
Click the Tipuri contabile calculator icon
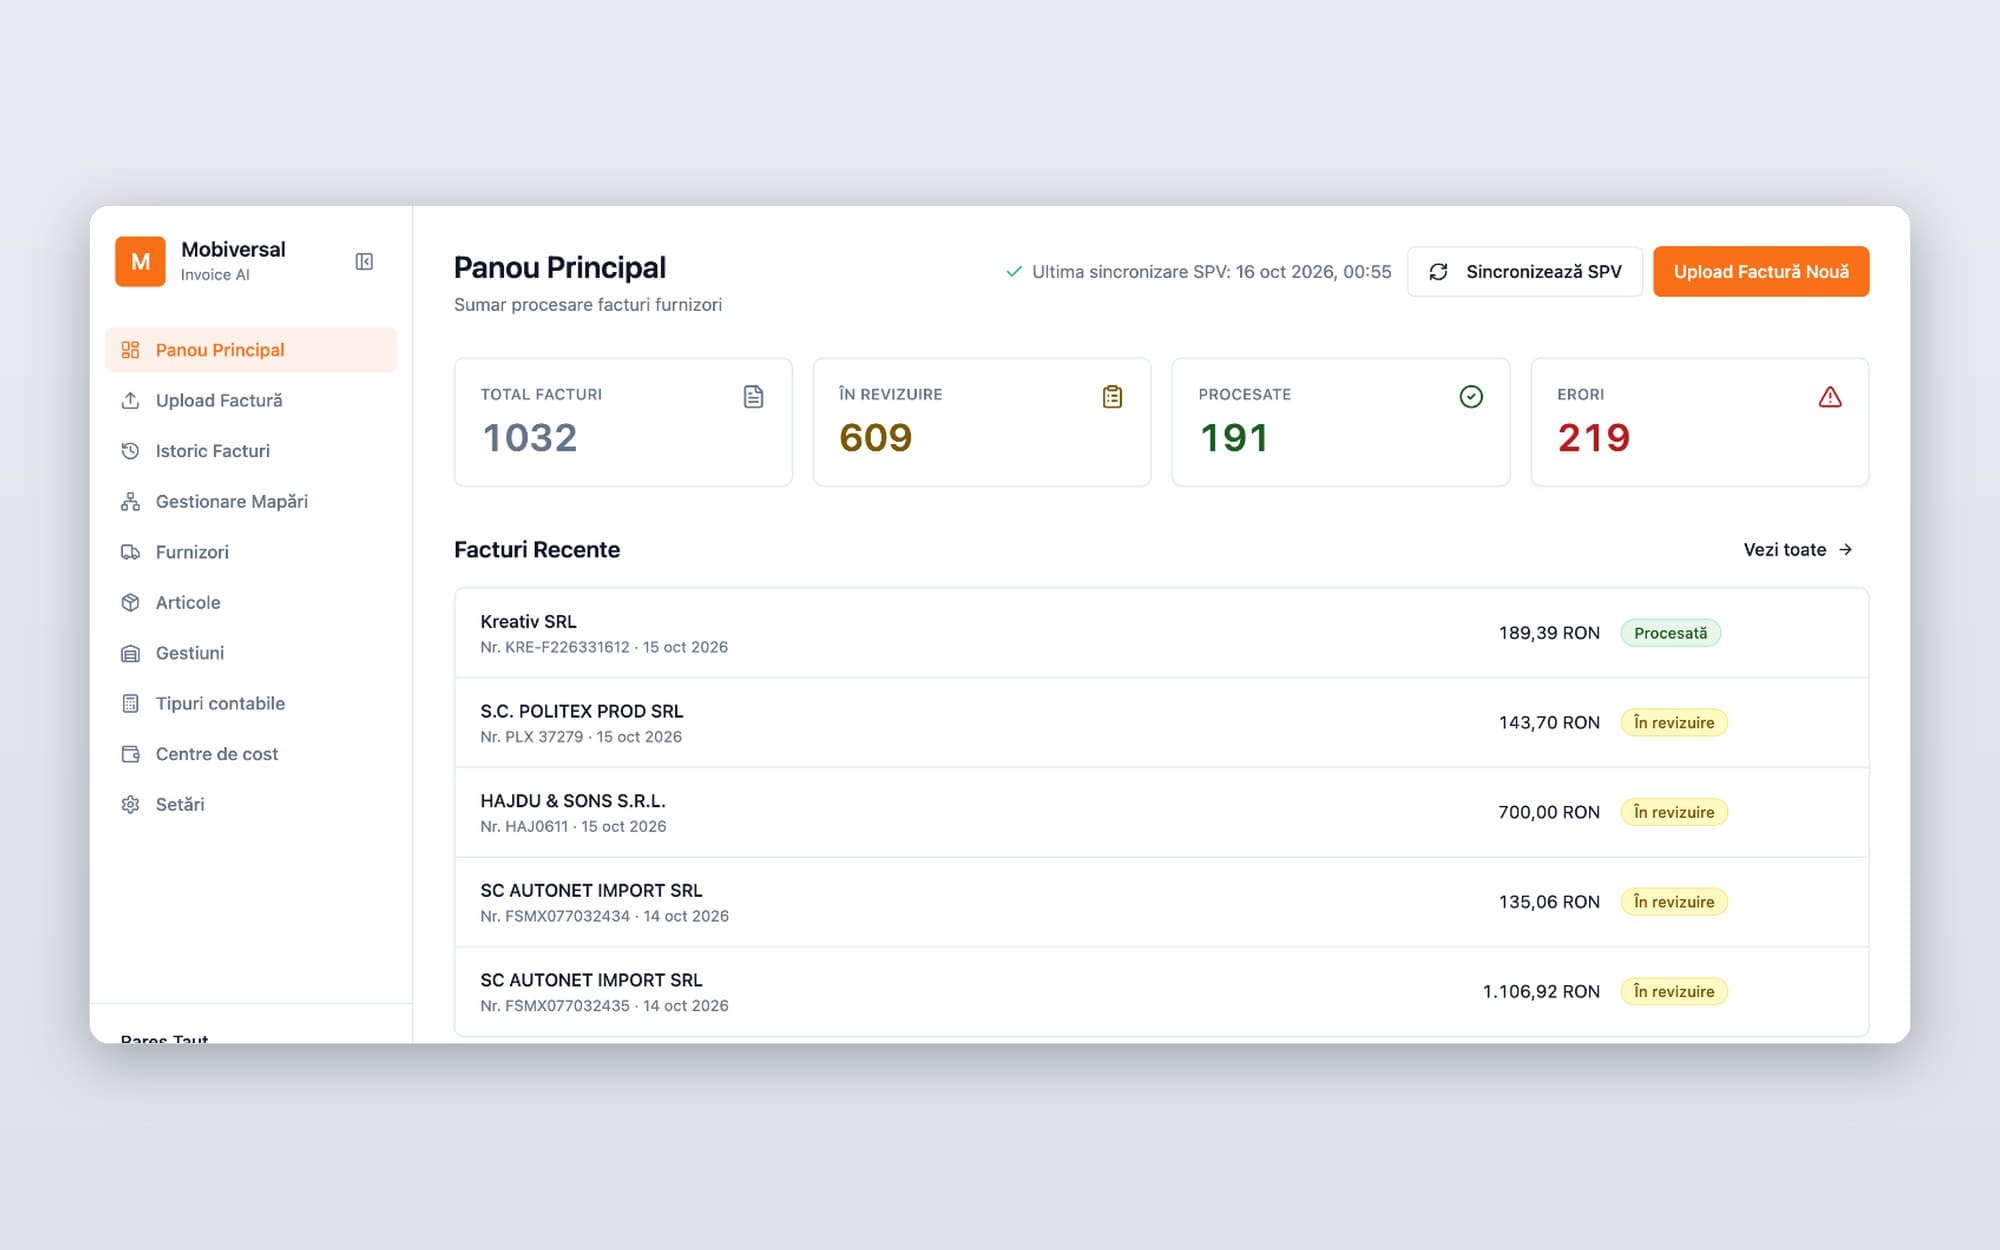click(130, 703)
